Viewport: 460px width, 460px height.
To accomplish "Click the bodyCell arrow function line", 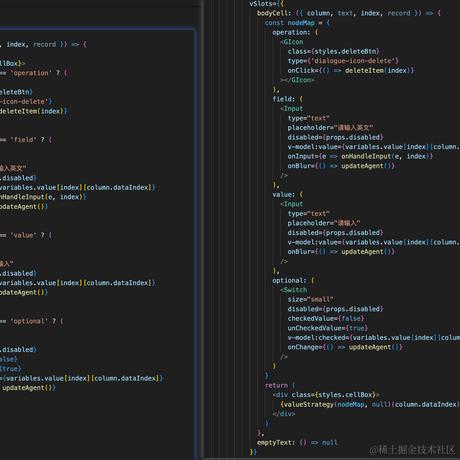I will (349, 13).
